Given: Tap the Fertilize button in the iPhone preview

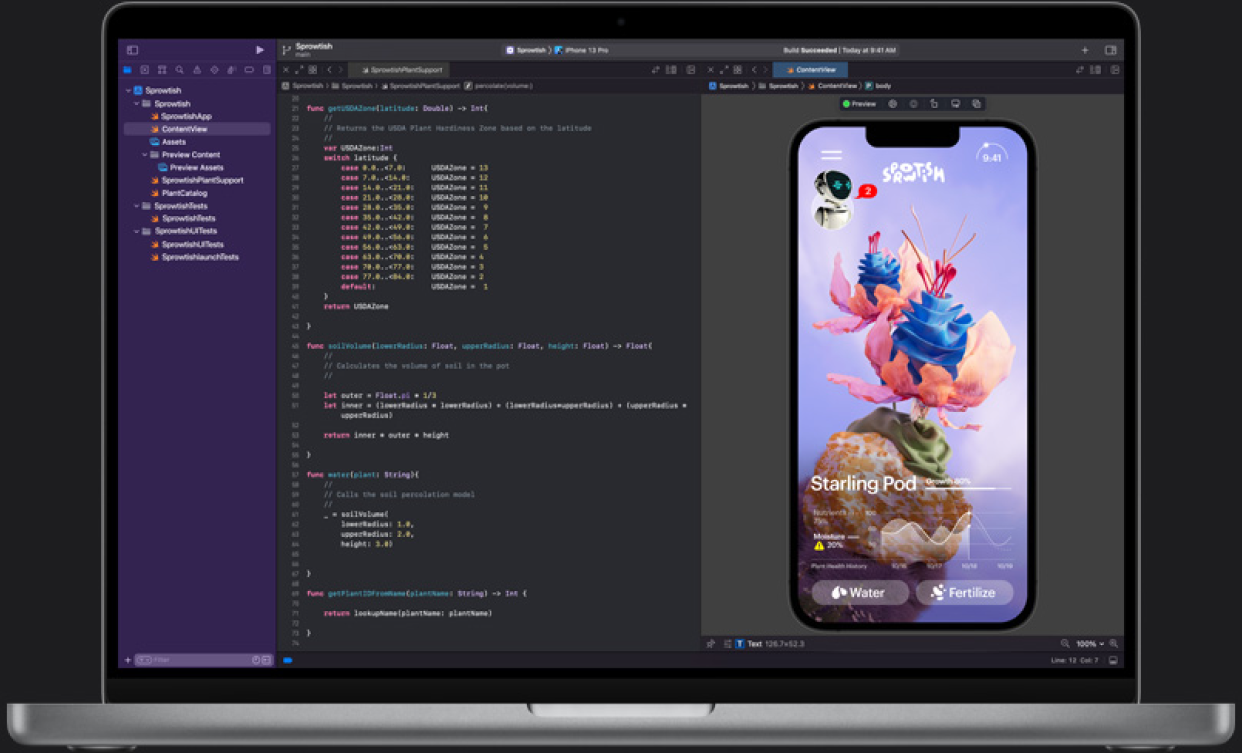Looking at the screenshot, I should pyautogui.click(x=965, y=592).
